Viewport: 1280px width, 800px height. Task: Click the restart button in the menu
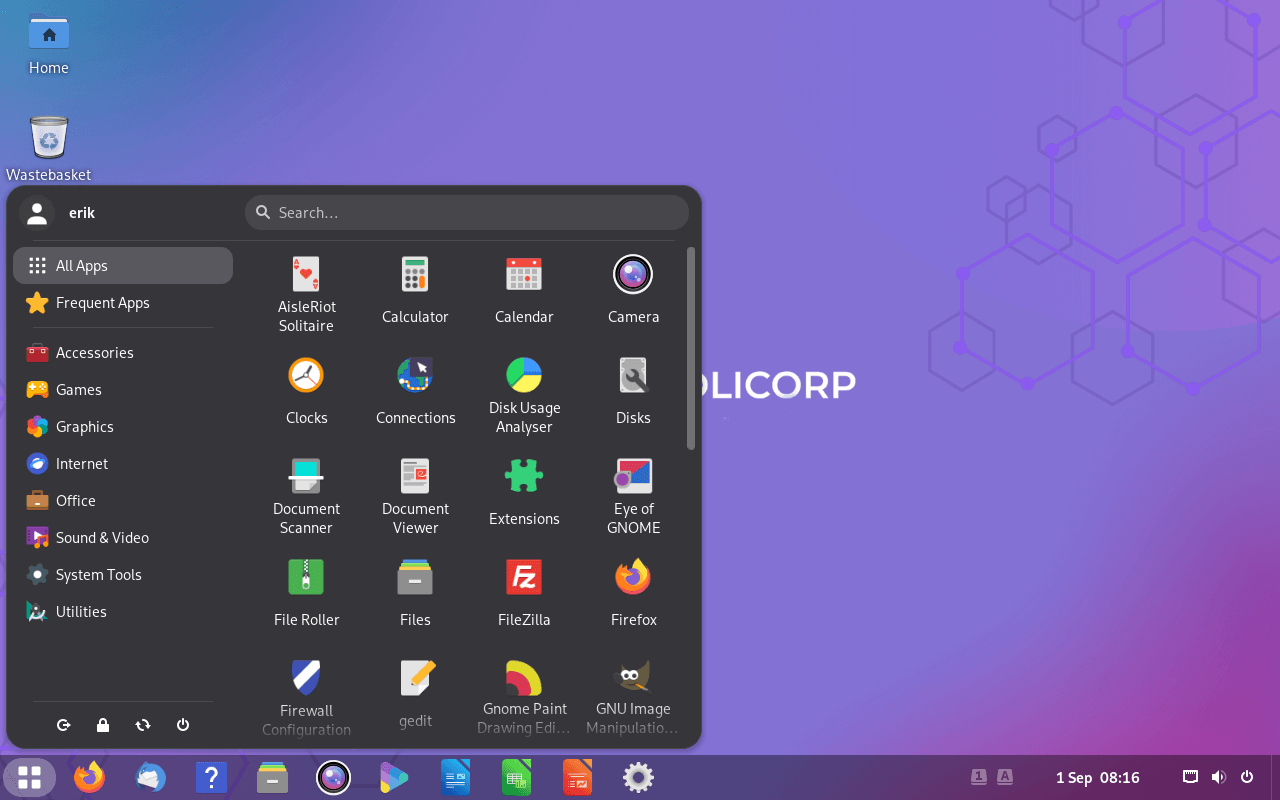[x=143, y=725]
